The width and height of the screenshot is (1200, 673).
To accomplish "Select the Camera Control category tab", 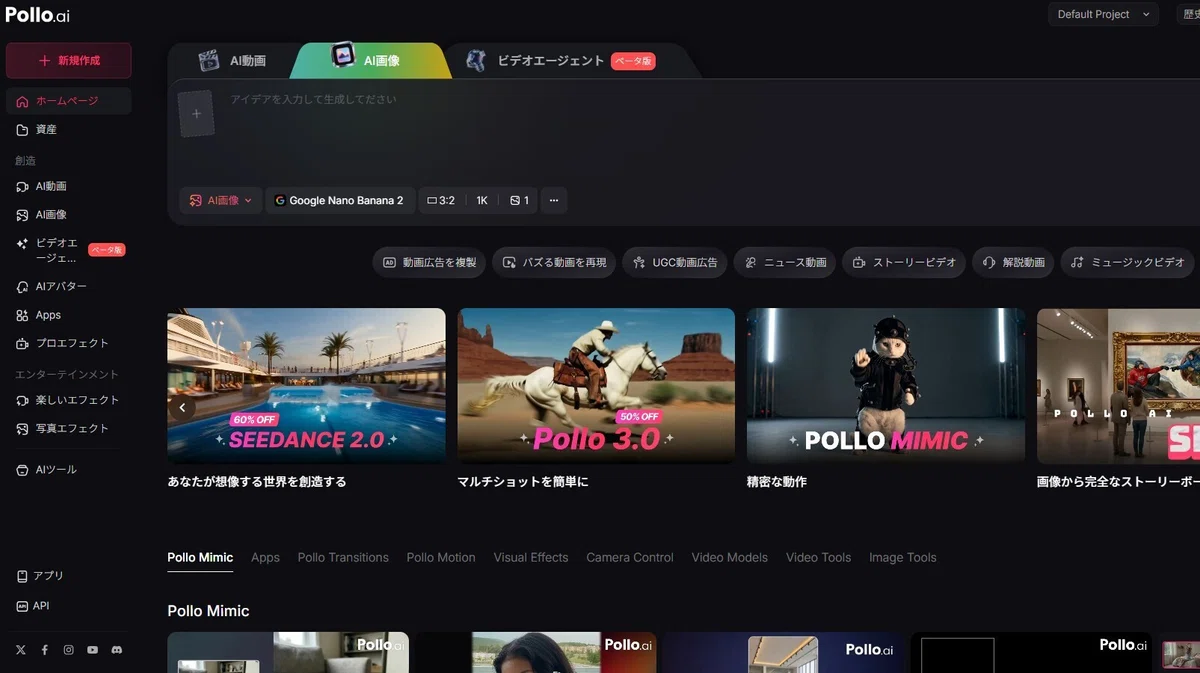I will [x=630, y=558].
